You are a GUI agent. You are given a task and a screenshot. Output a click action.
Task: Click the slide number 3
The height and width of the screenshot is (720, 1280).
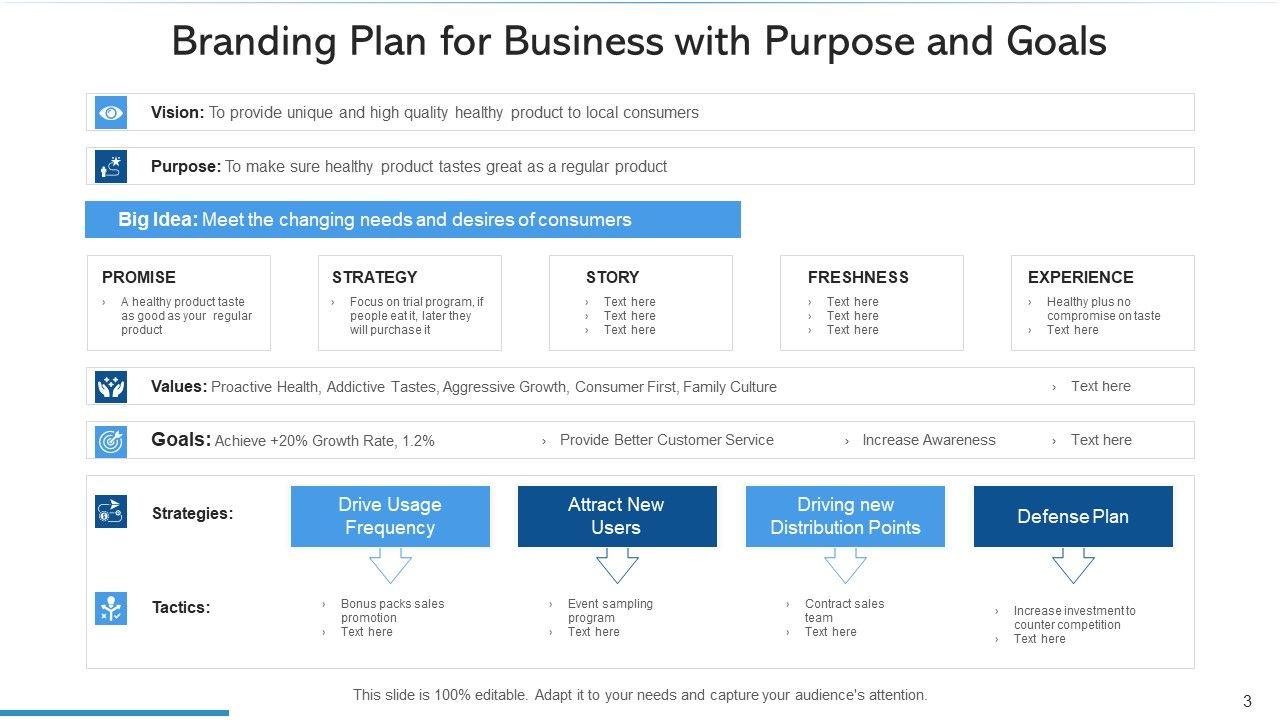click(1247, 701)
